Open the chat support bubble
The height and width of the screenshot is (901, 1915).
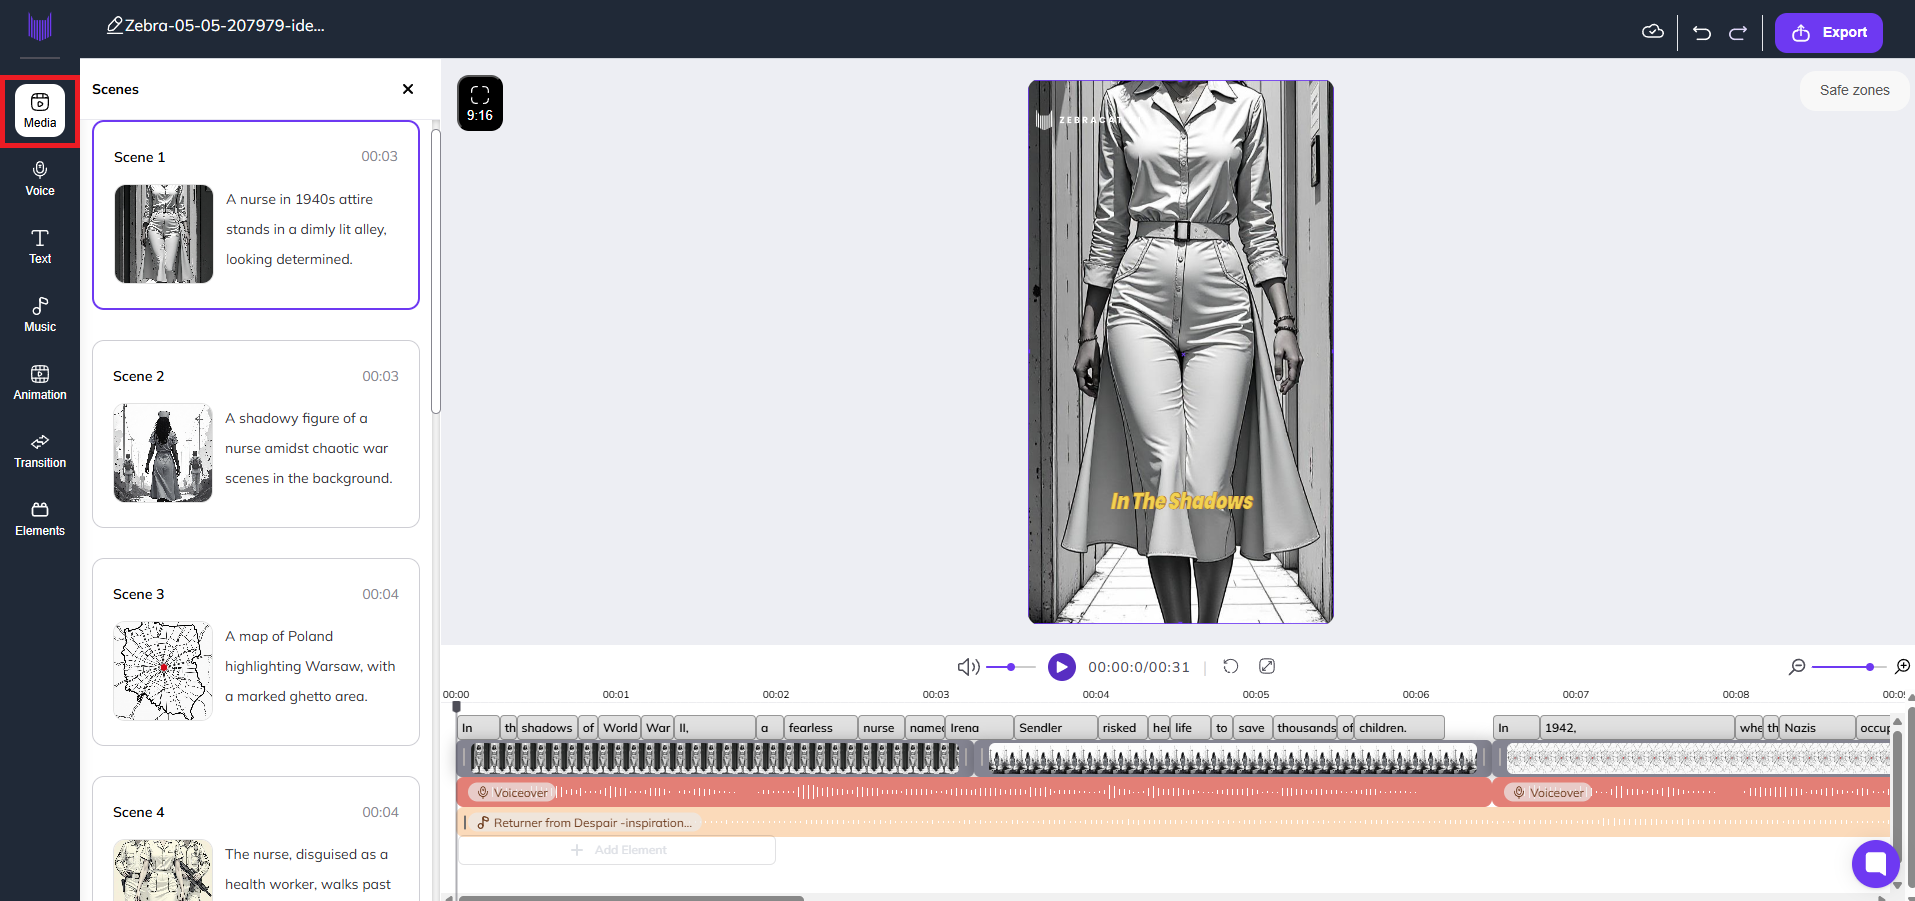click(1876, 863)
